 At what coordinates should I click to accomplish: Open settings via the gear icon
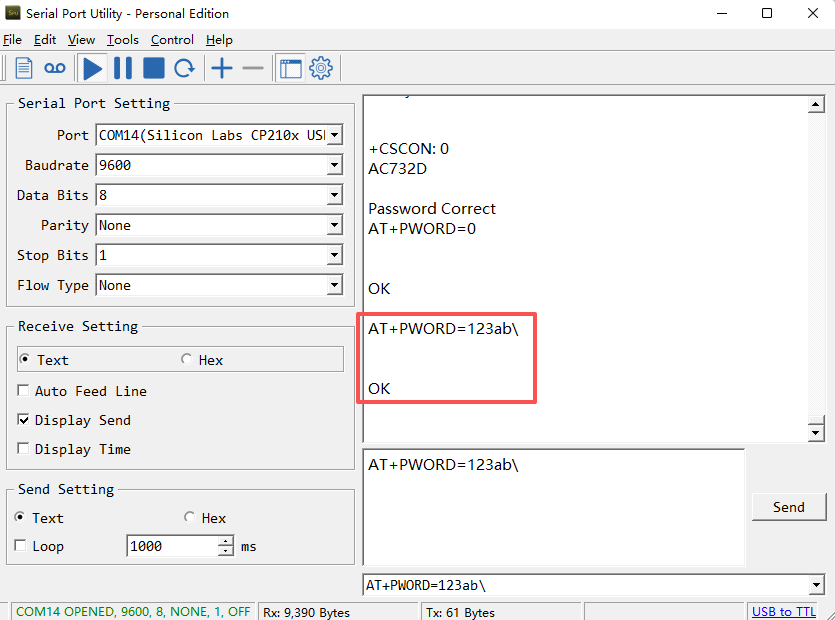(321, 68)
